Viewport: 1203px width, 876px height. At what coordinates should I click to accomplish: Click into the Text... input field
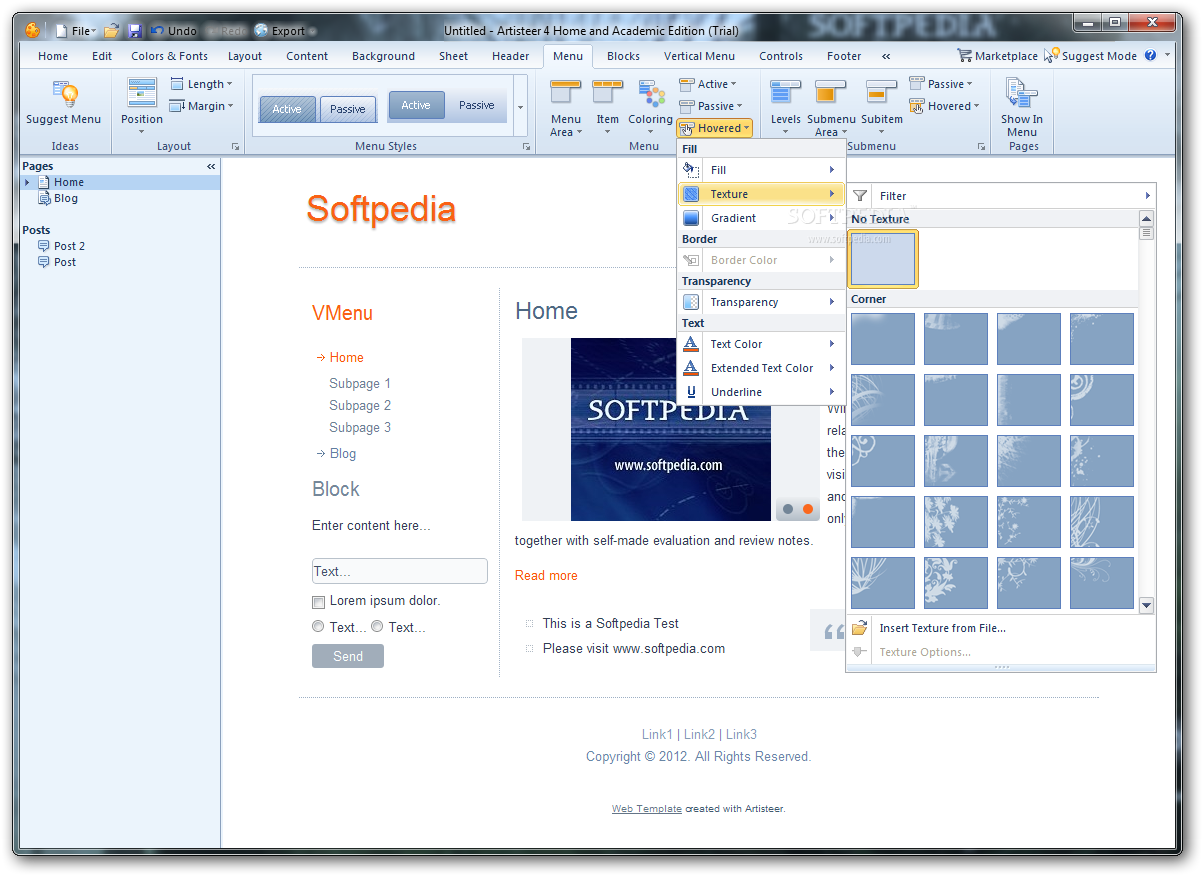coord(400,571)
